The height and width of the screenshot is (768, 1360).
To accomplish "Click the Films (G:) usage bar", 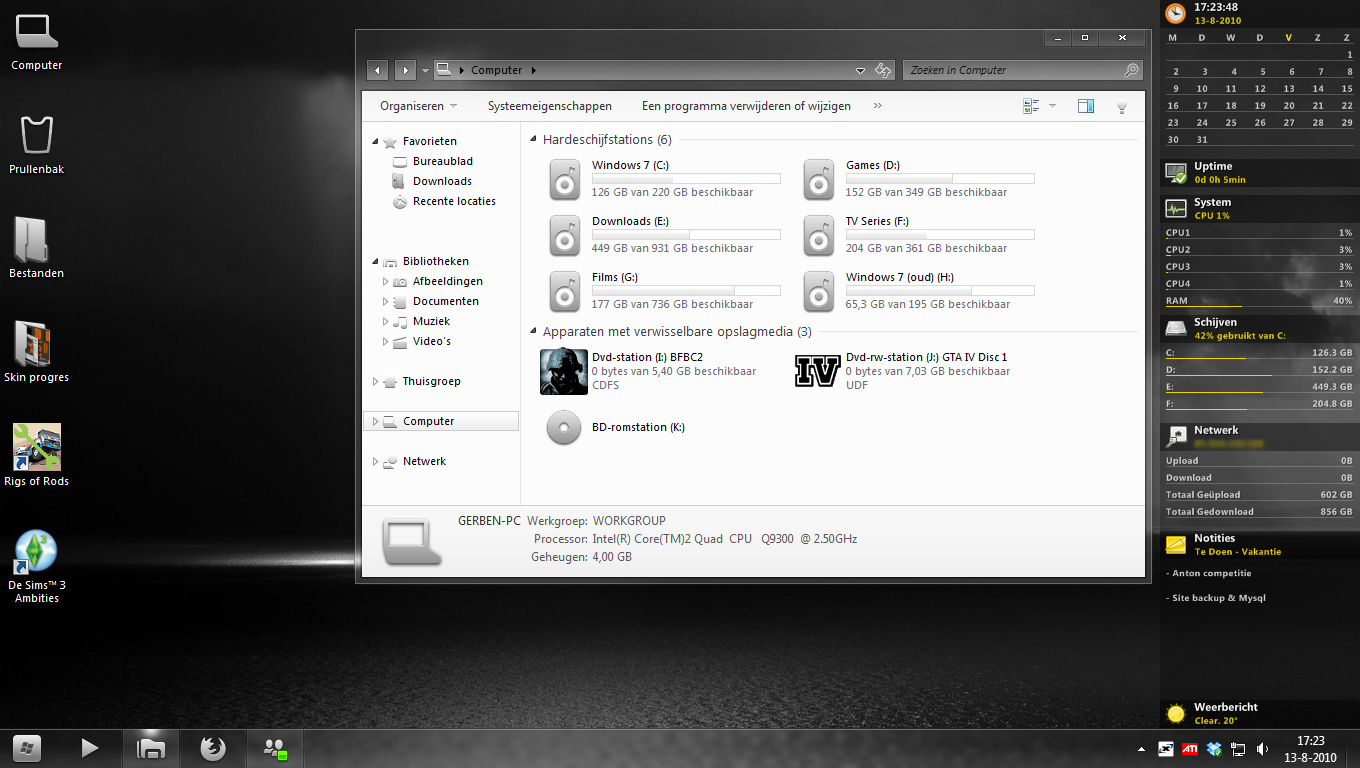I will (686, 291).
